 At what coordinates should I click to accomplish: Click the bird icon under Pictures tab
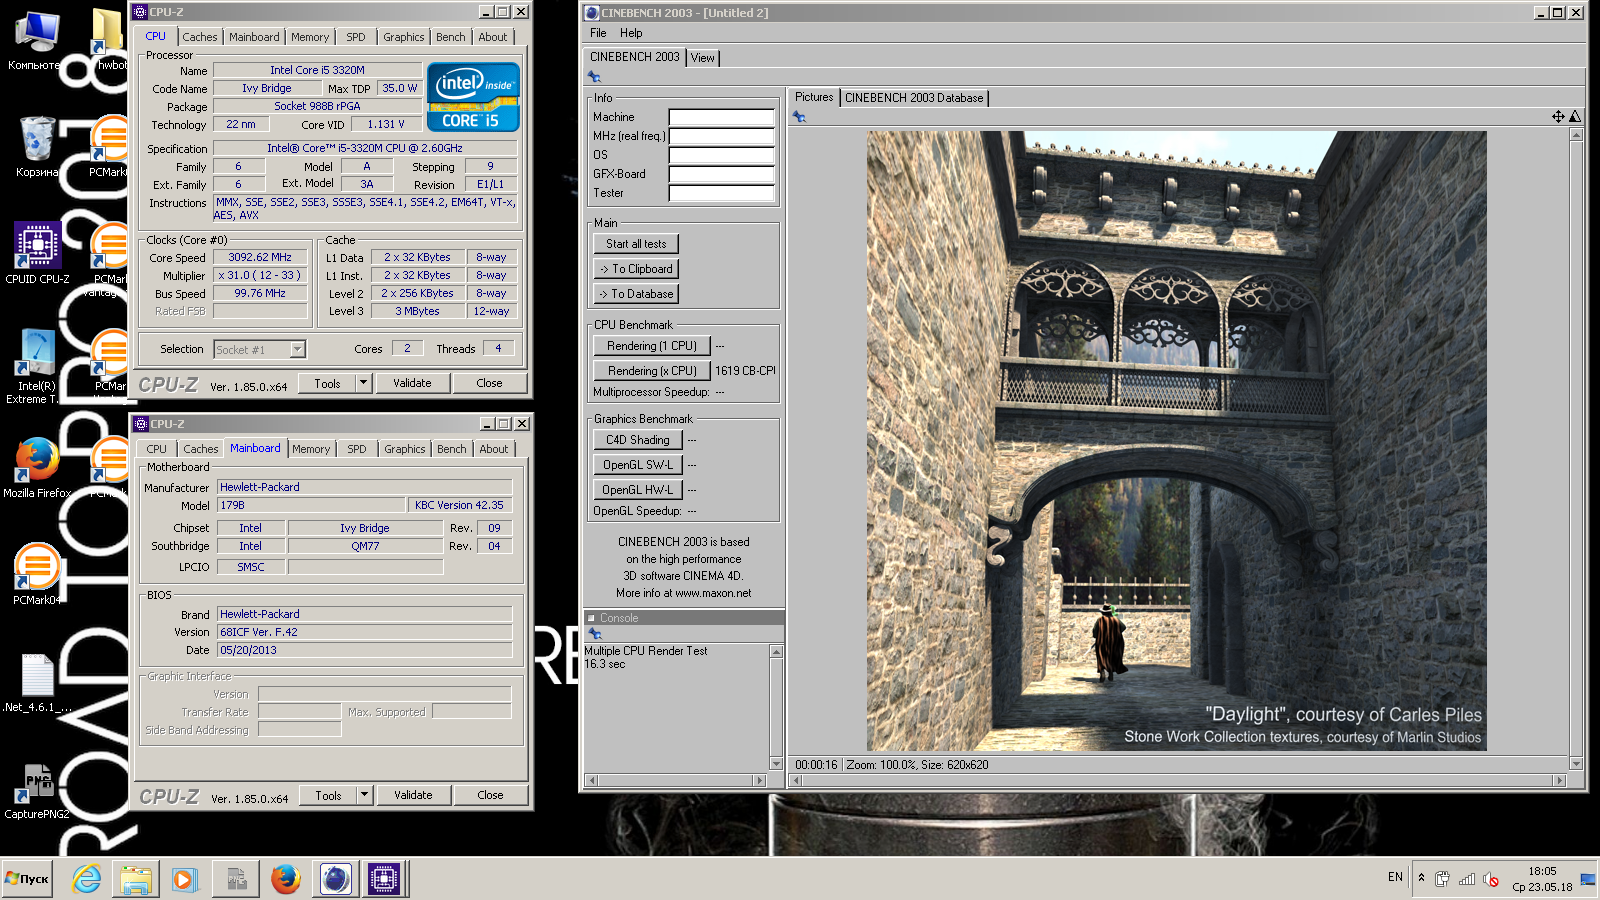point(799,117)
